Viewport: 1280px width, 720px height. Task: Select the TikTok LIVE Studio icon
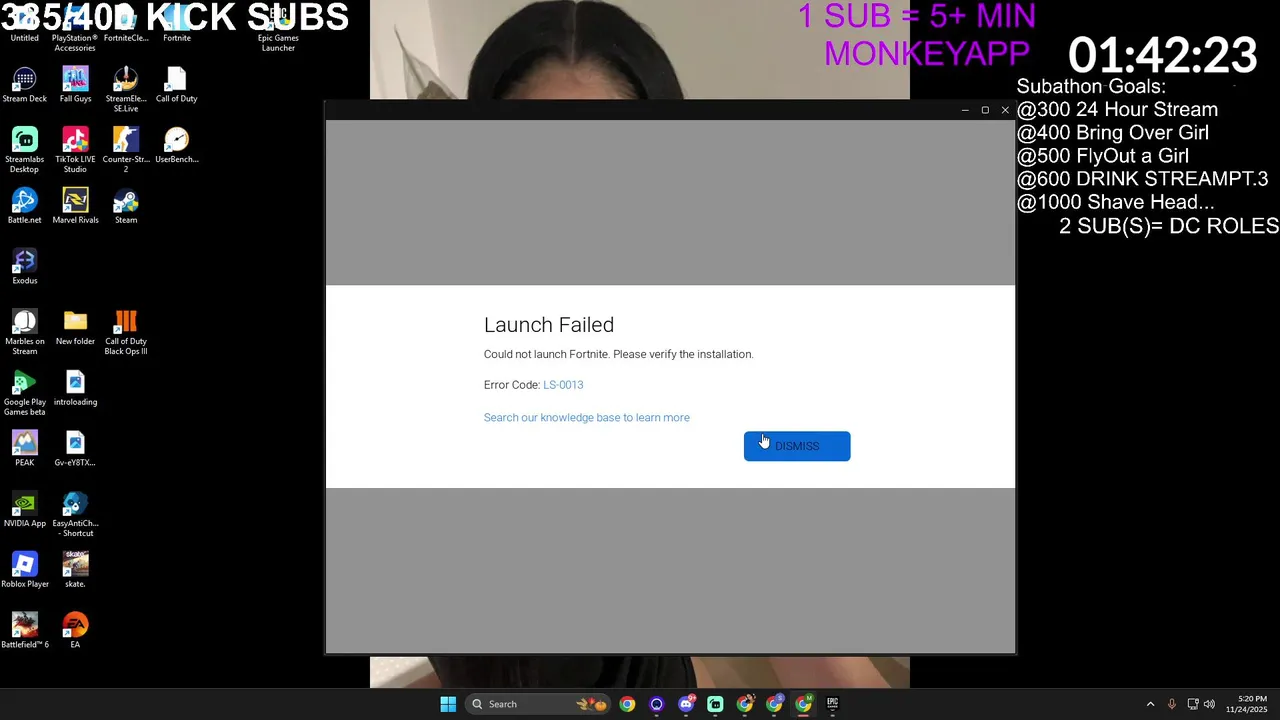pyautogui.click(x=75, y=150)
